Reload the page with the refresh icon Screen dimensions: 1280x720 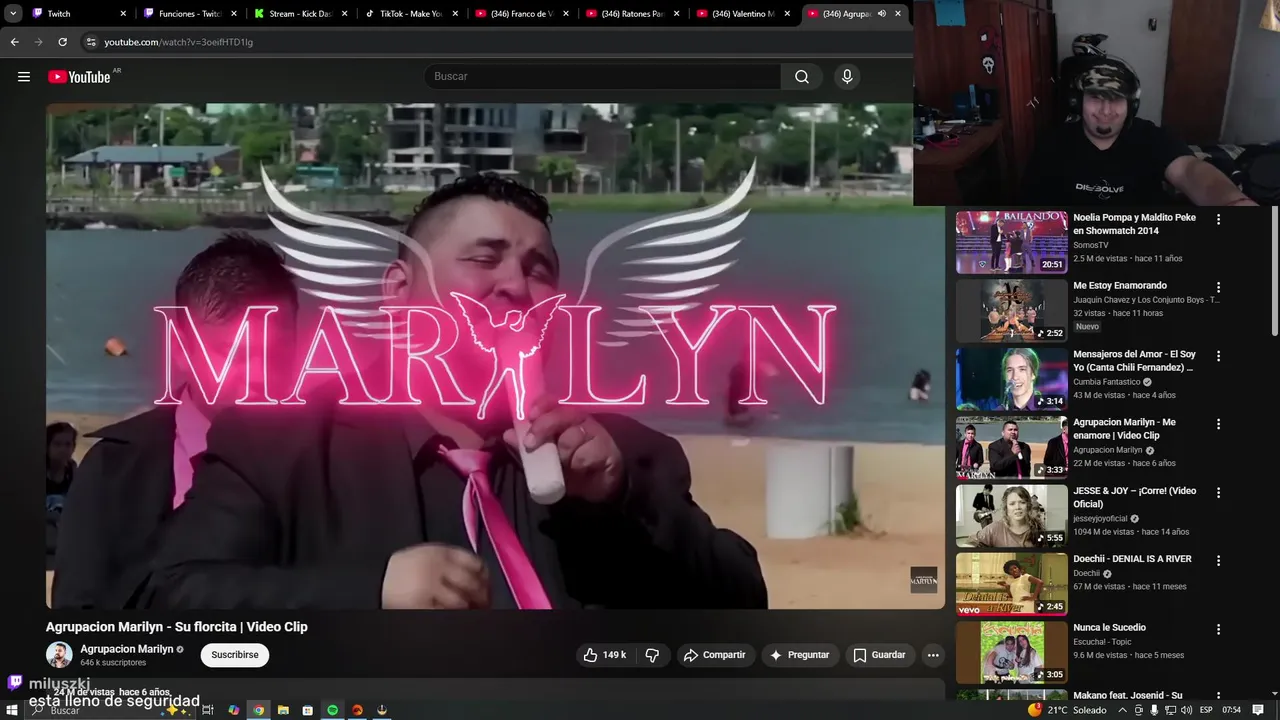pyautogui.click(x=62, y=42)
